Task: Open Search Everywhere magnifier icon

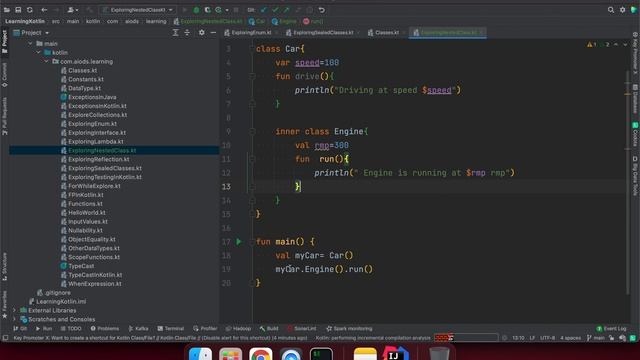Action: pos(611,10)
